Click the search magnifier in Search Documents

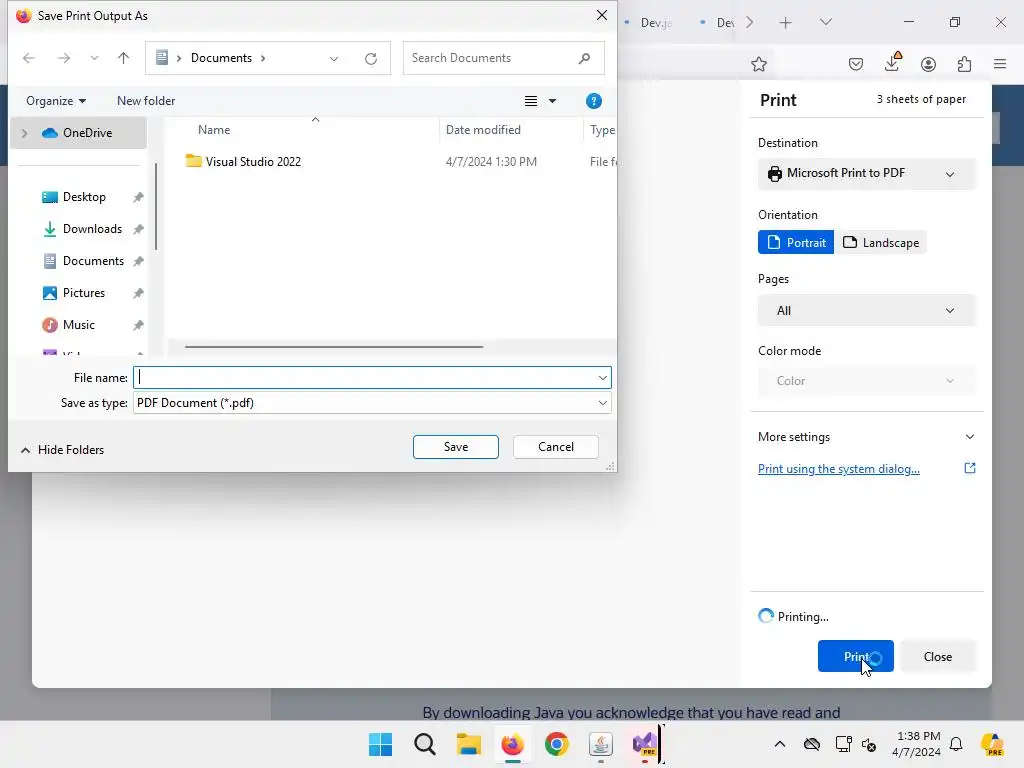[584, 58]
